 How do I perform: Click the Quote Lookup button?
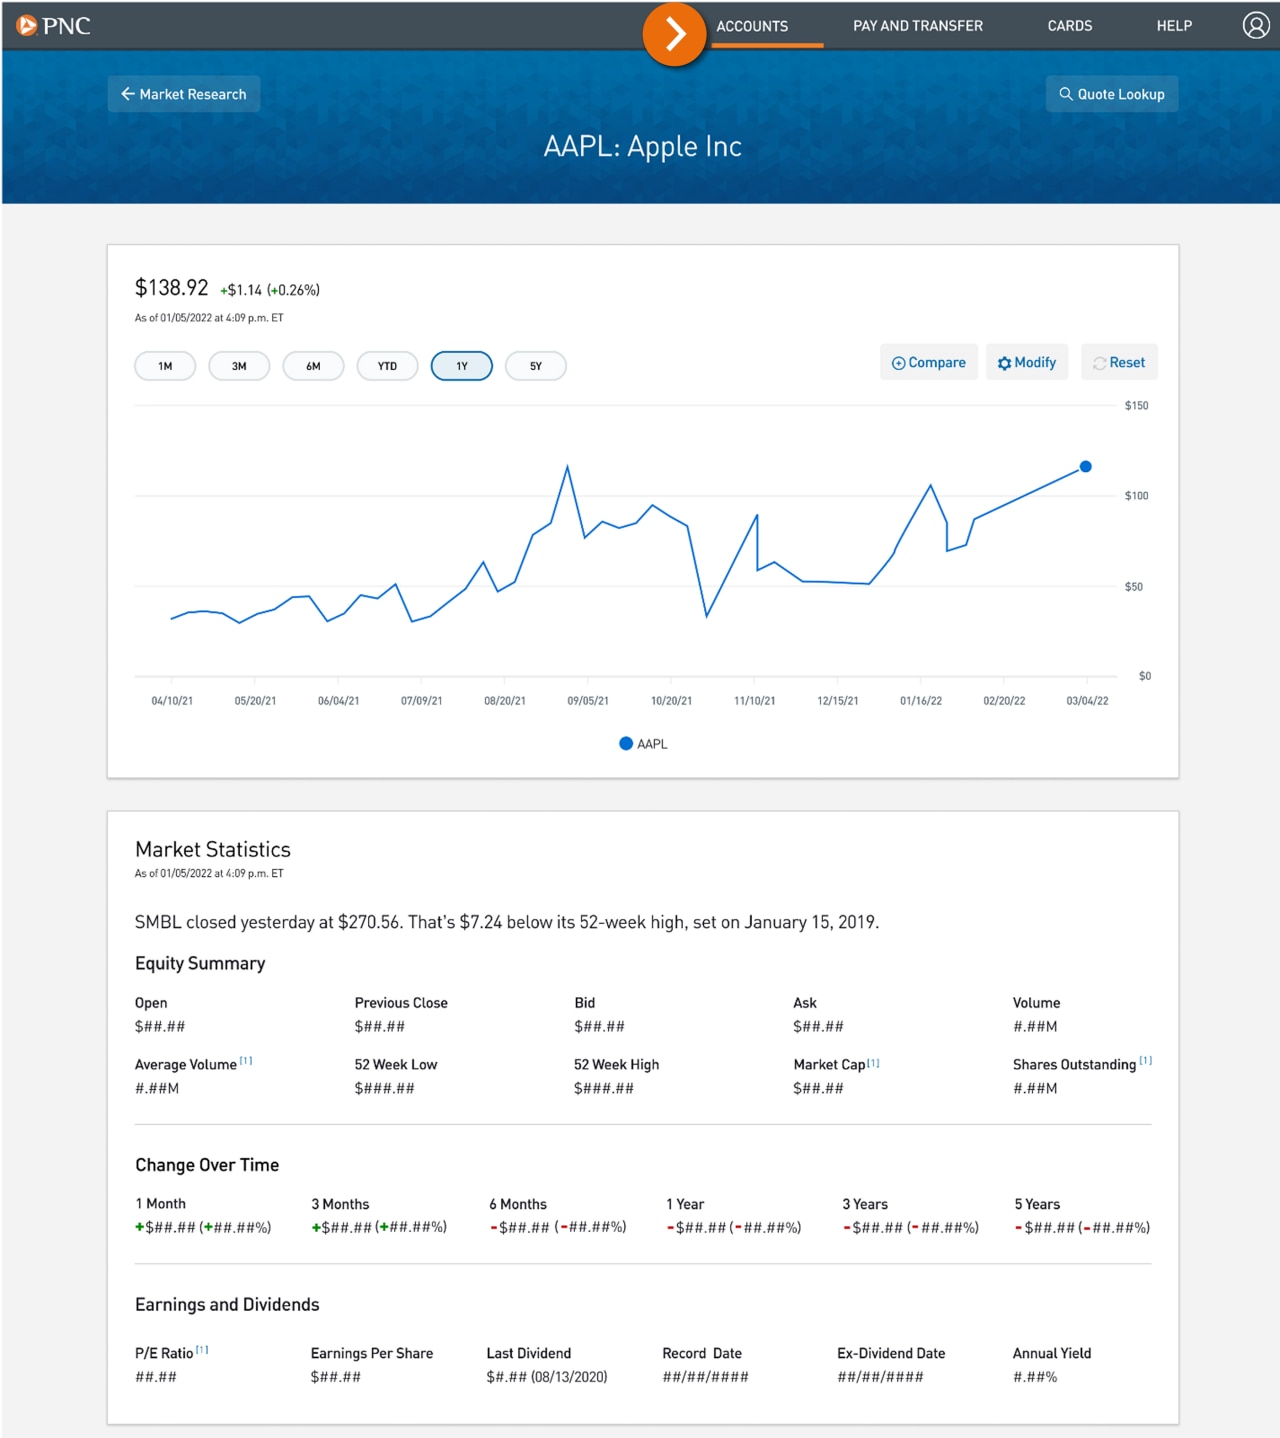coord(1112,93)
